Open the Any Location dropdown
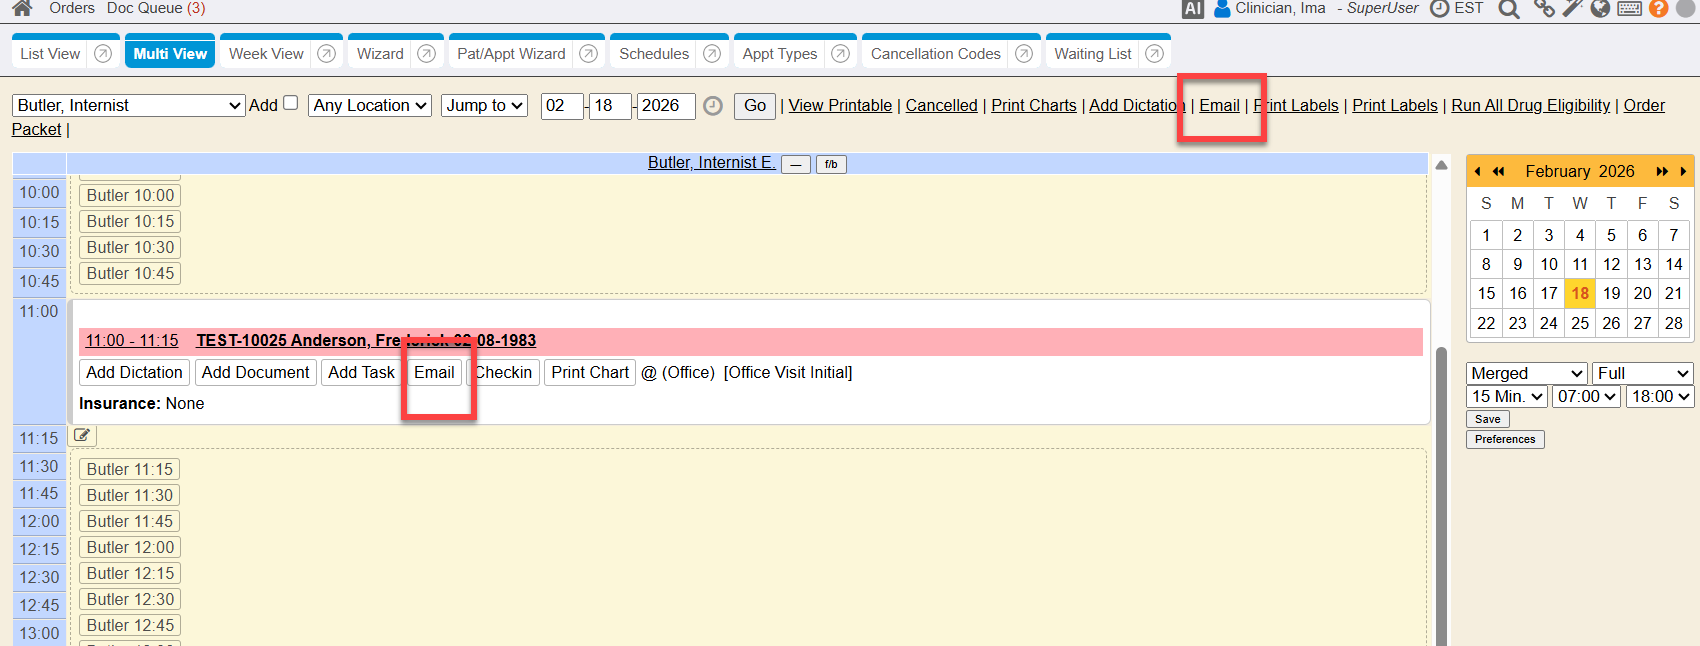This screenshot has width=1700, height=646. pyautogui.click(x=371, y=106)
